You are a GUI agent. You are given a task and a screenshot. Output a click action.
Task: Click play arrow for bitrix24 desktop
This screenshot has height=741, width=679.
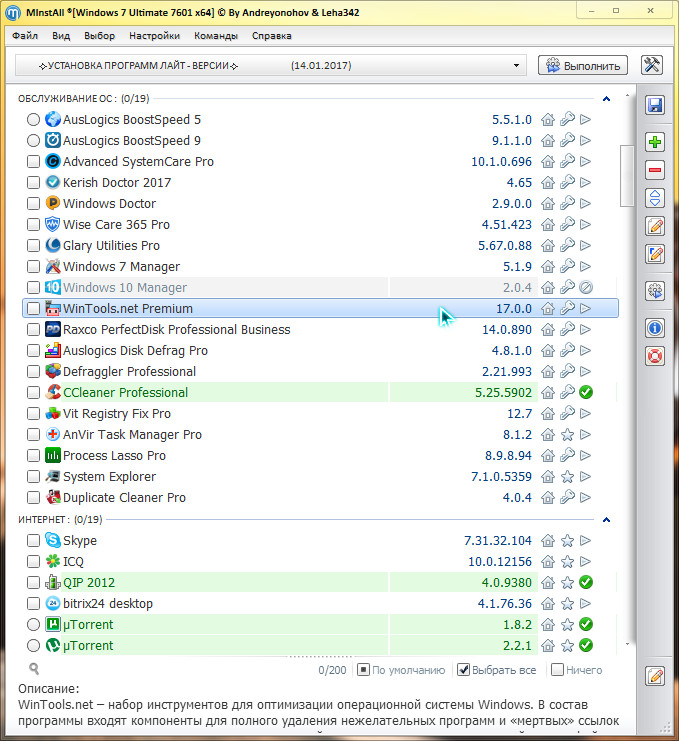(585, 603)
